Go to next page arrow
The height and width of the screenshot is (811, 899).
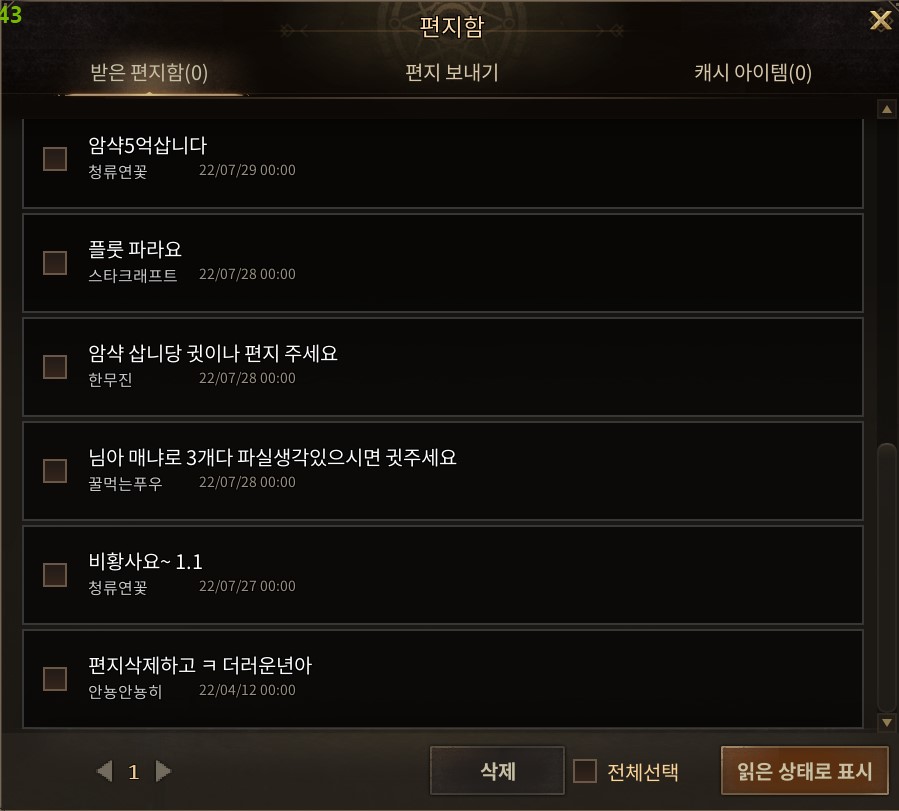(x=163, y=771)
